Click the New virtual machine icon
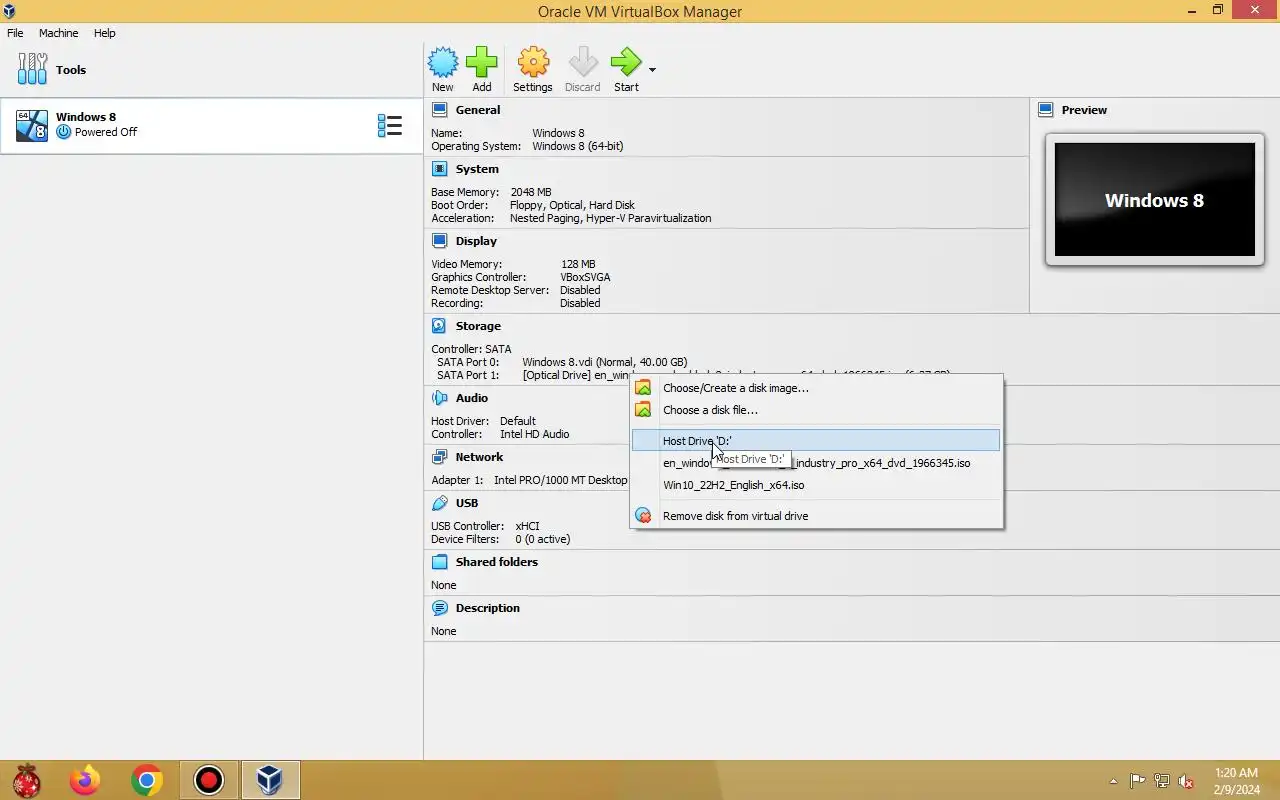Screen dimensions: 1280x800 tap(443, 62)
